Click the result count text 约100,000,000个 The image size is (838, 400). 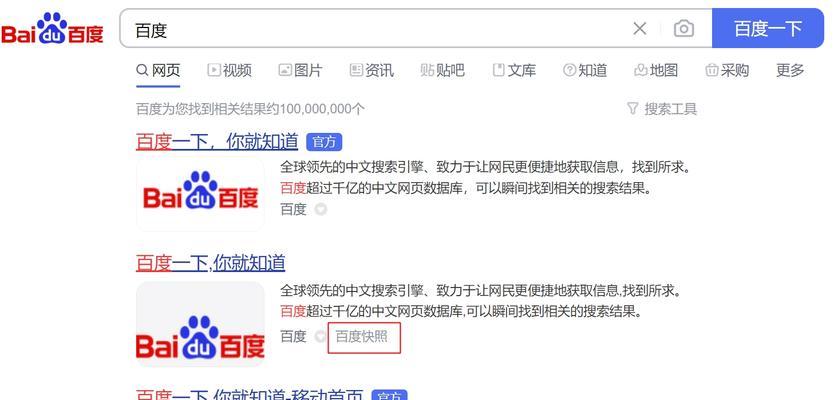point(316,109)
